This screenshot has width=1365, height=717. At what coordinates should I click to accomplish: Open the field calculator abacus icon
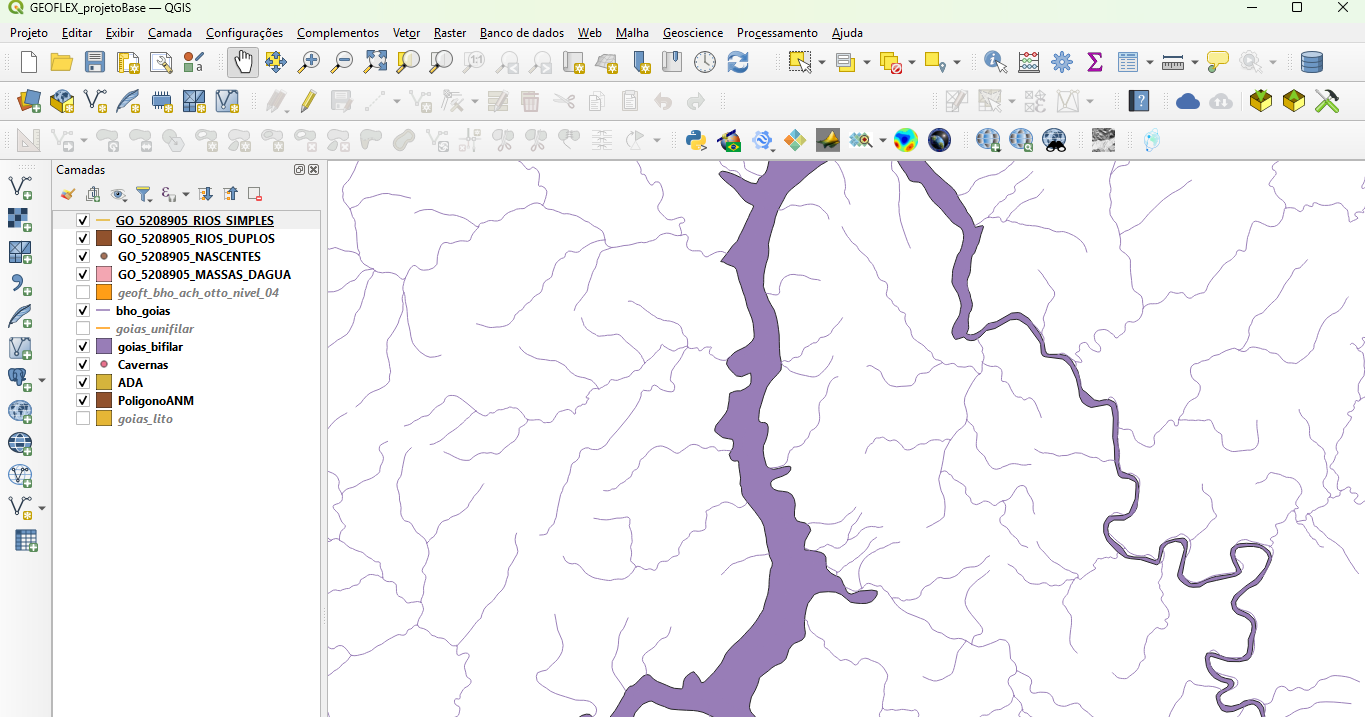tap(1029, 62)
